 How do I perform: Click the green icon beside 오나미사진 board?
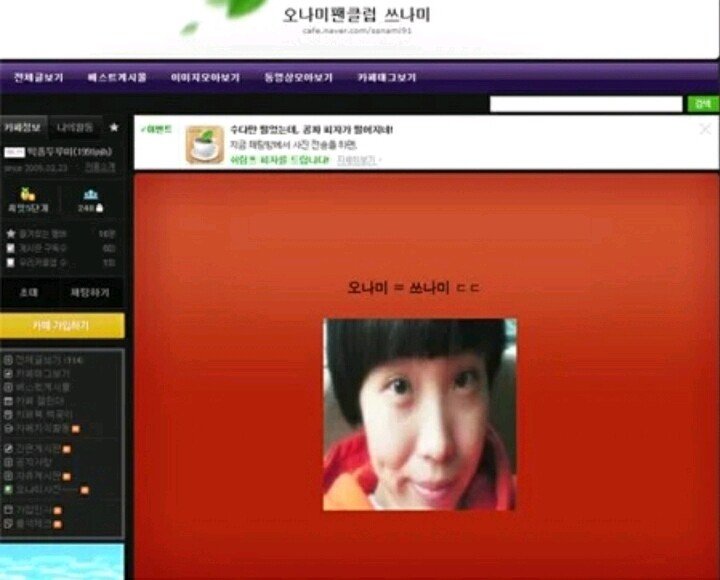click(x=8, y=490)
